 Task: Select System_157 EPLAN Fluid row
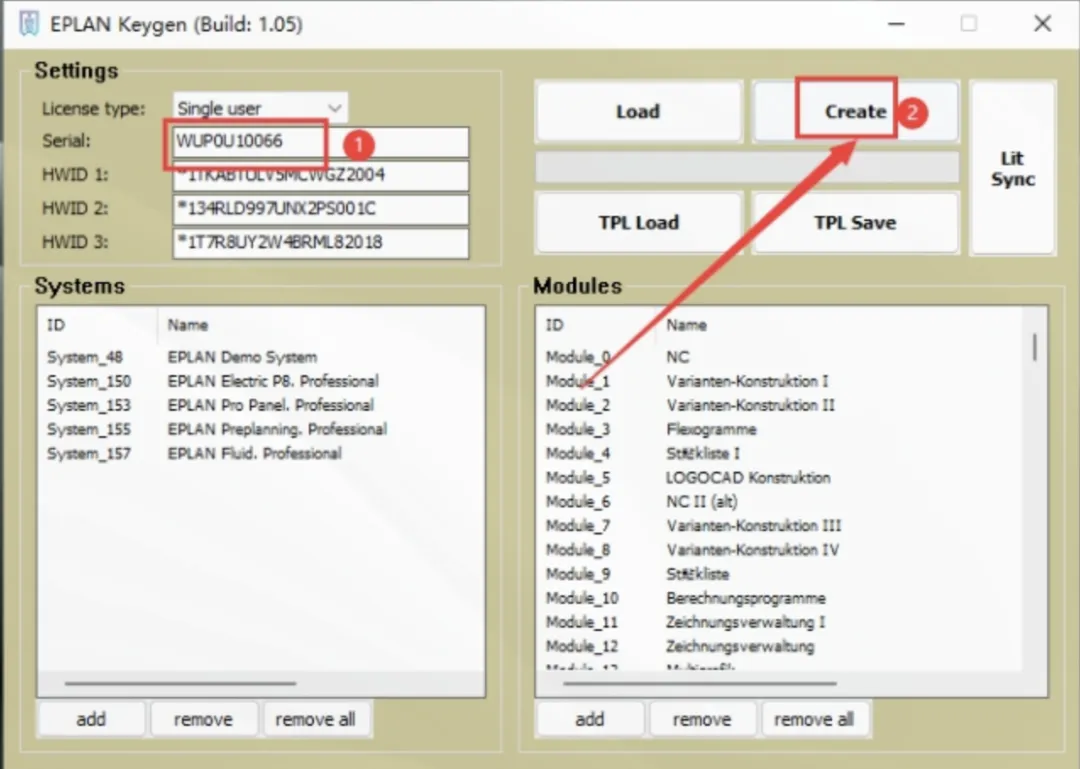261,453
